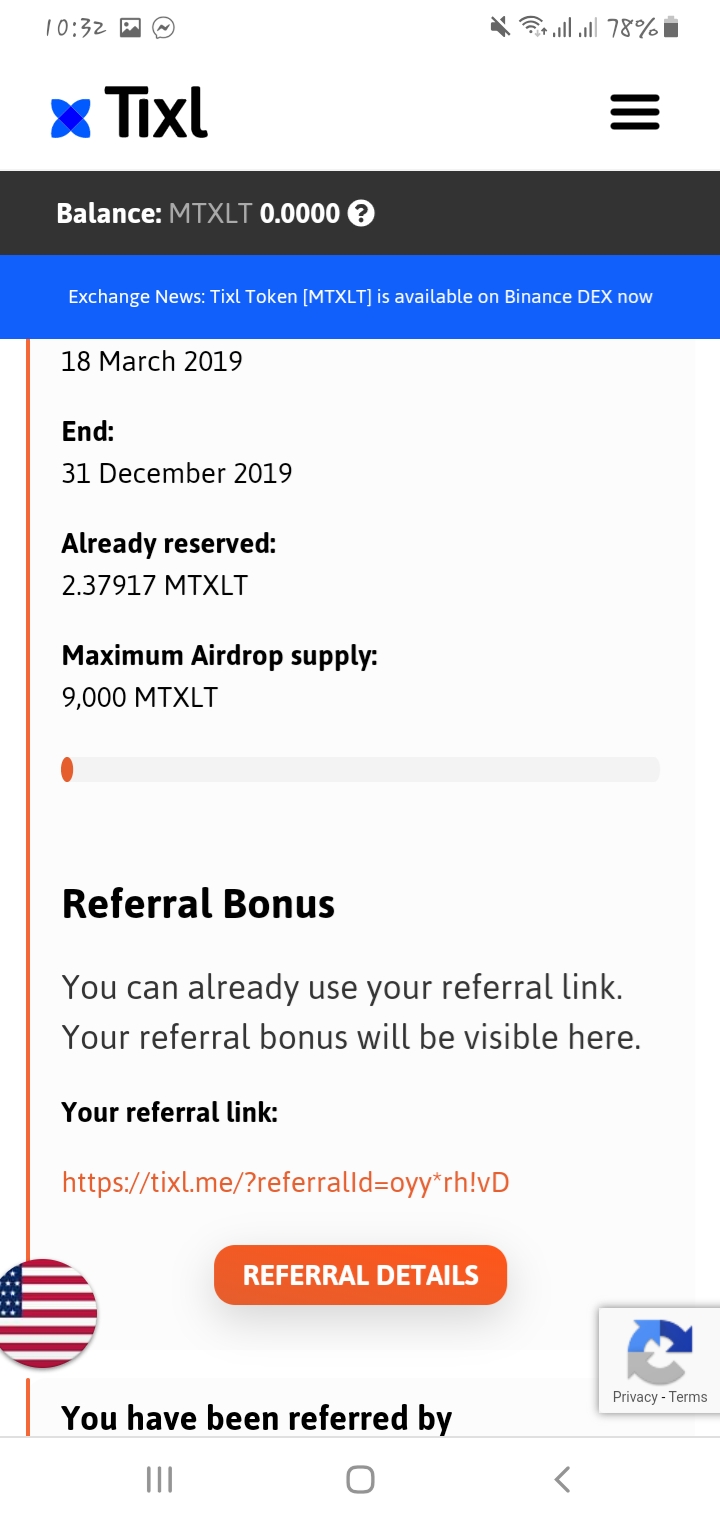
Task: Click the reCAPTCHA badge icon
Action: tap(659, 1350)
